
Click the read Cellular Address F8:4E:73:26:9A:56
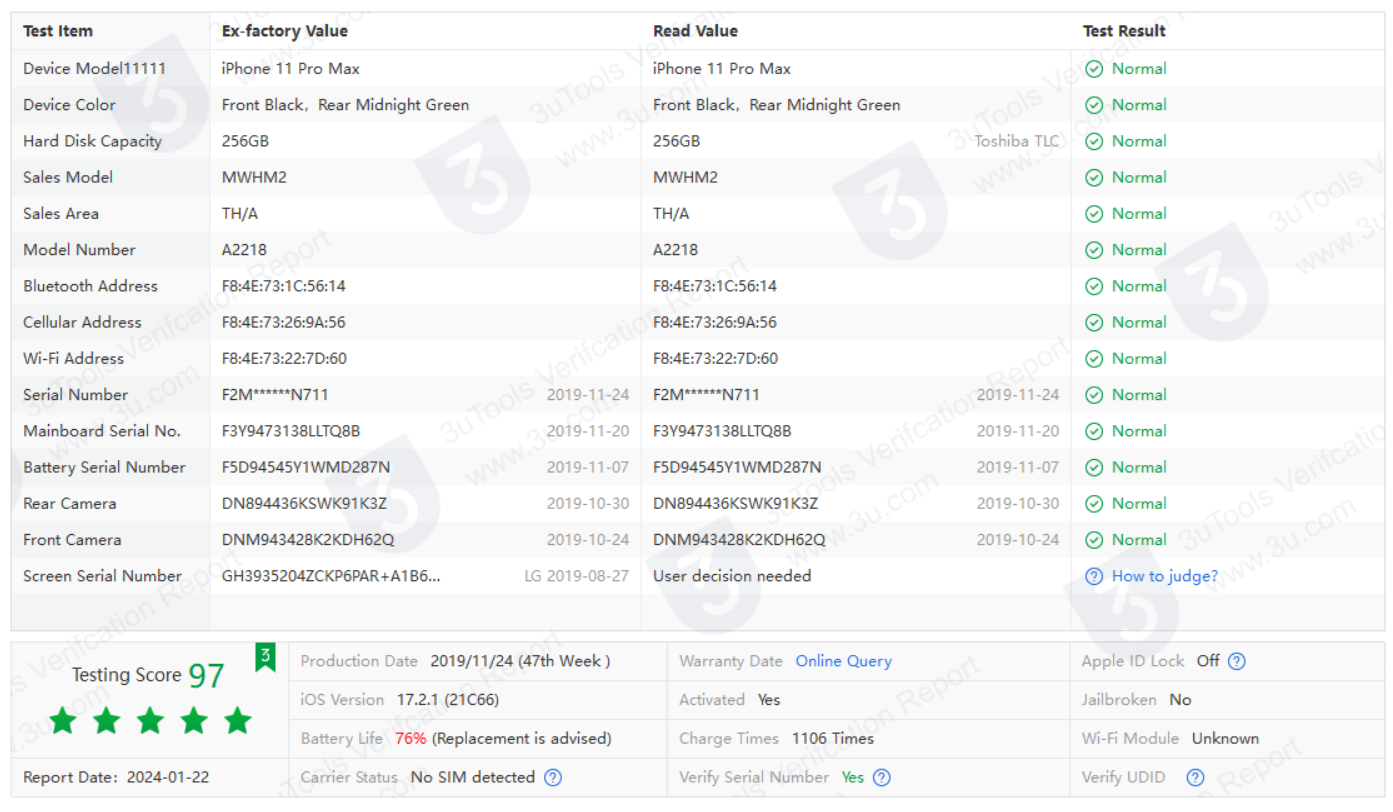[715, 322]
